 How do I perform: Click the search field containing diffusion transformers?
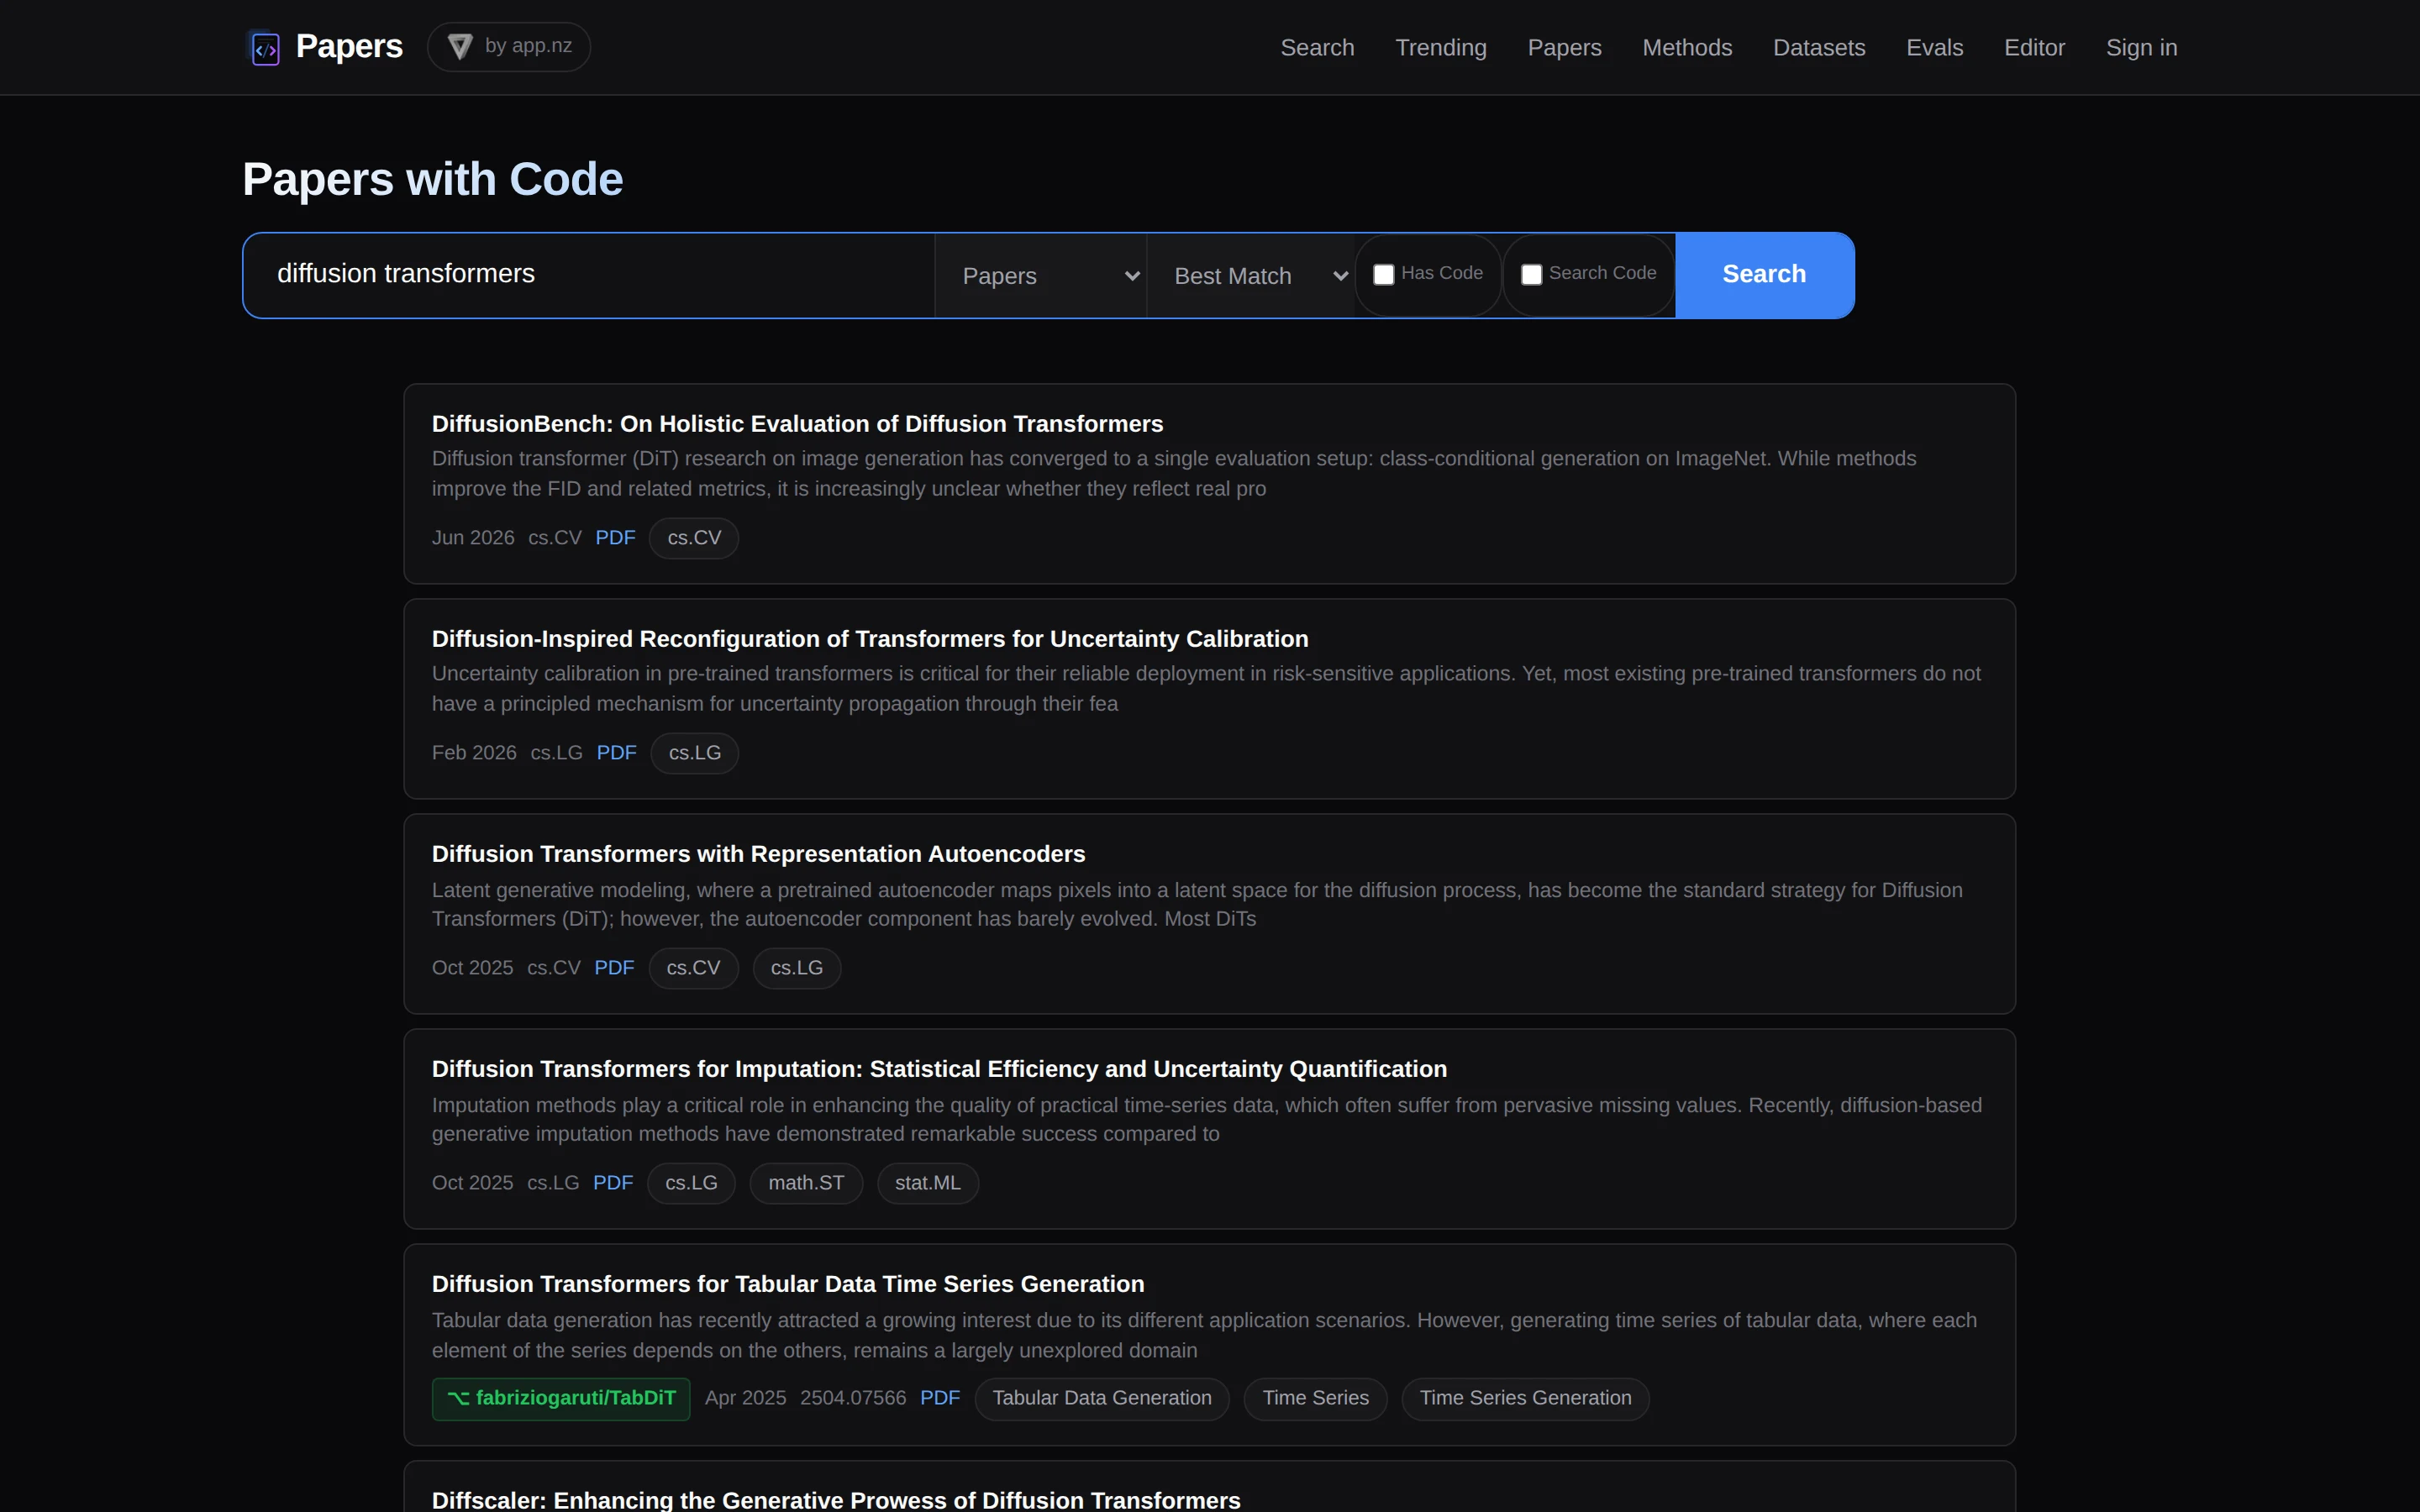589,275
